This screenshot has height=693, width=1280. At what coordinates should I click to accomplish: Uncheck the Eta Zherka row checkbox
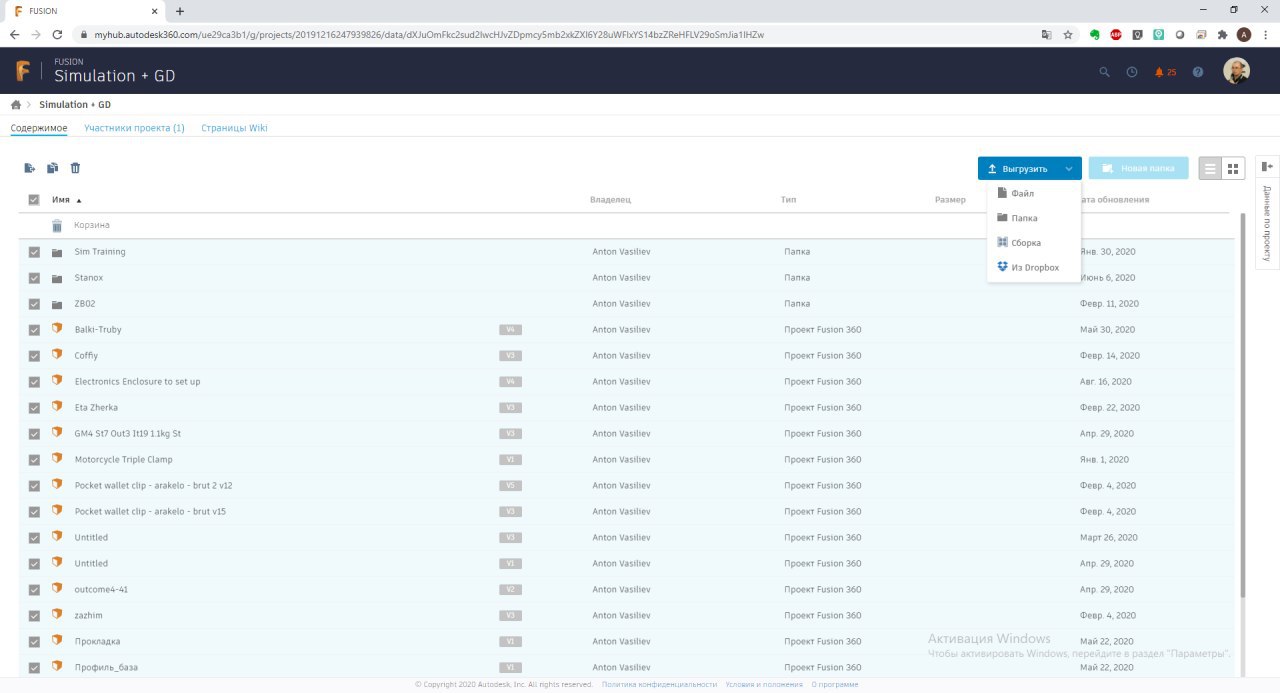34,408
